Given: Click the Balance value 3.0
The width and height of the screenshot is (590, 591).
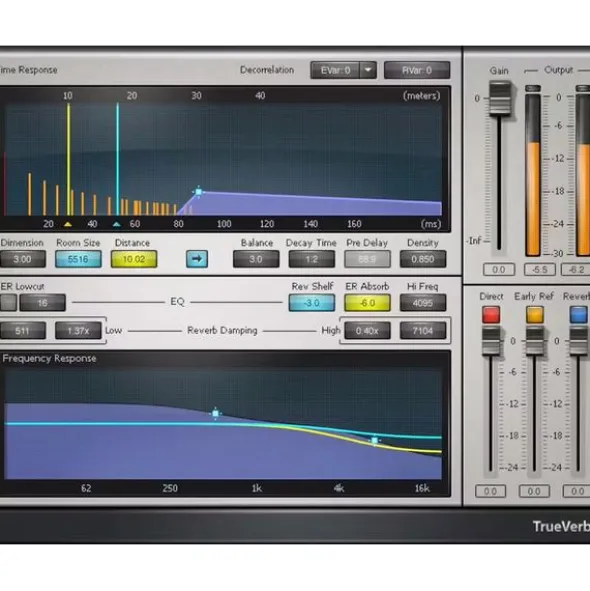Looking at the screenshot, I should click(x=256, y=259).
